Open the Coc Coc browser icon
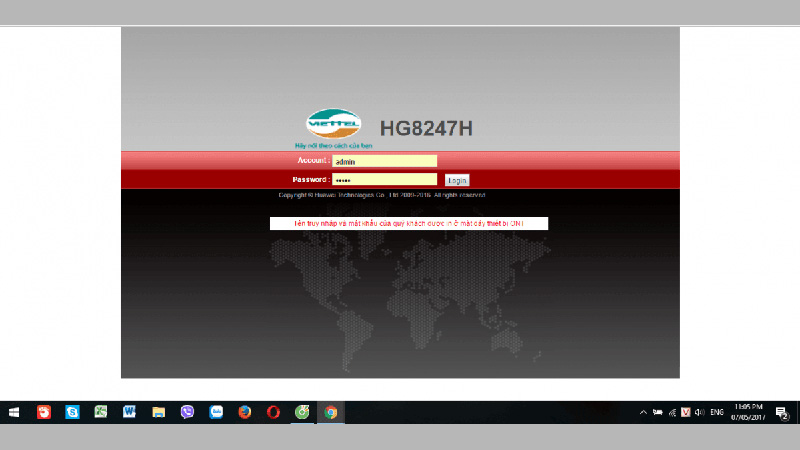 [x=302, y=412]
